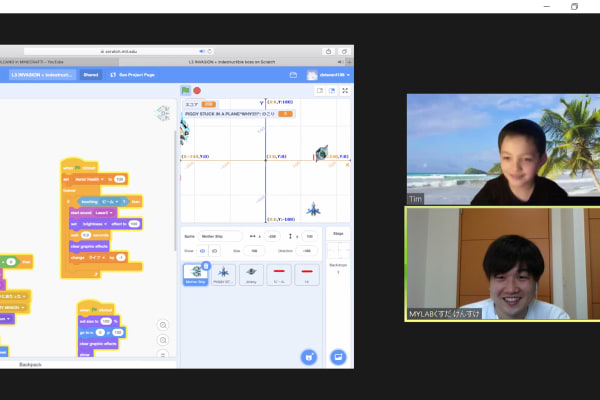Screen dimensions: 600x400
Task: Switch to small stage layout
Action: (319, 90)
